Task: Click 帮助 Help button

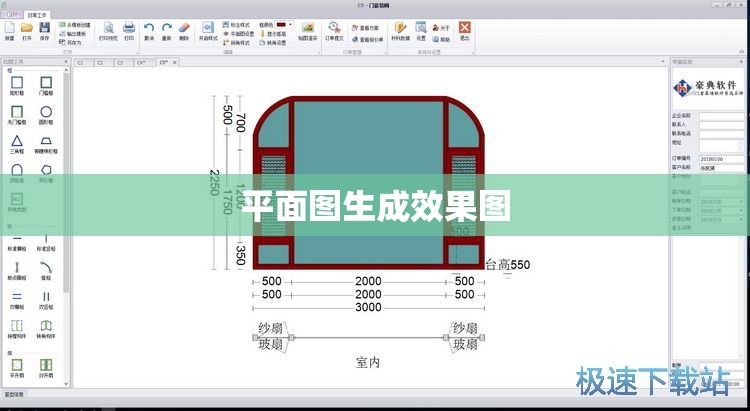Action: pos(441,40)
